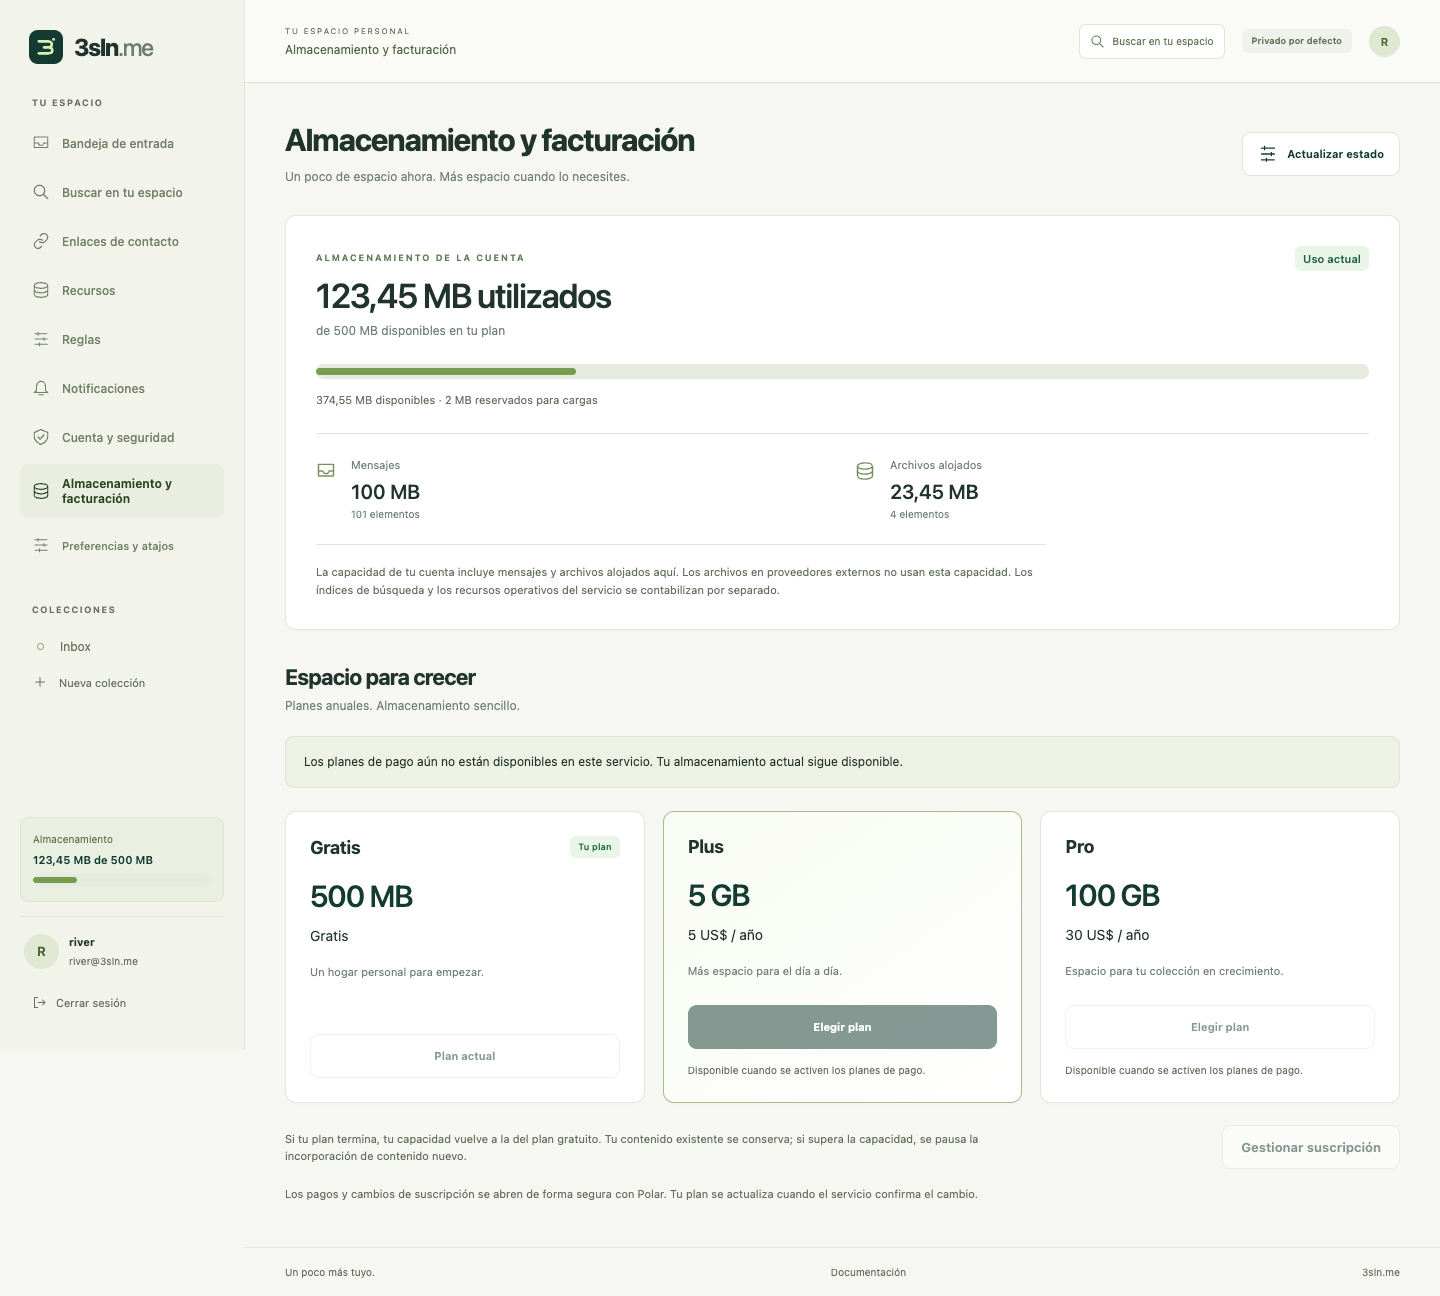Image resolution: width=1440 pixels, height=1296 pixels.
Task: Click the plus icon for Nueva colección
Action: point(40,682)
